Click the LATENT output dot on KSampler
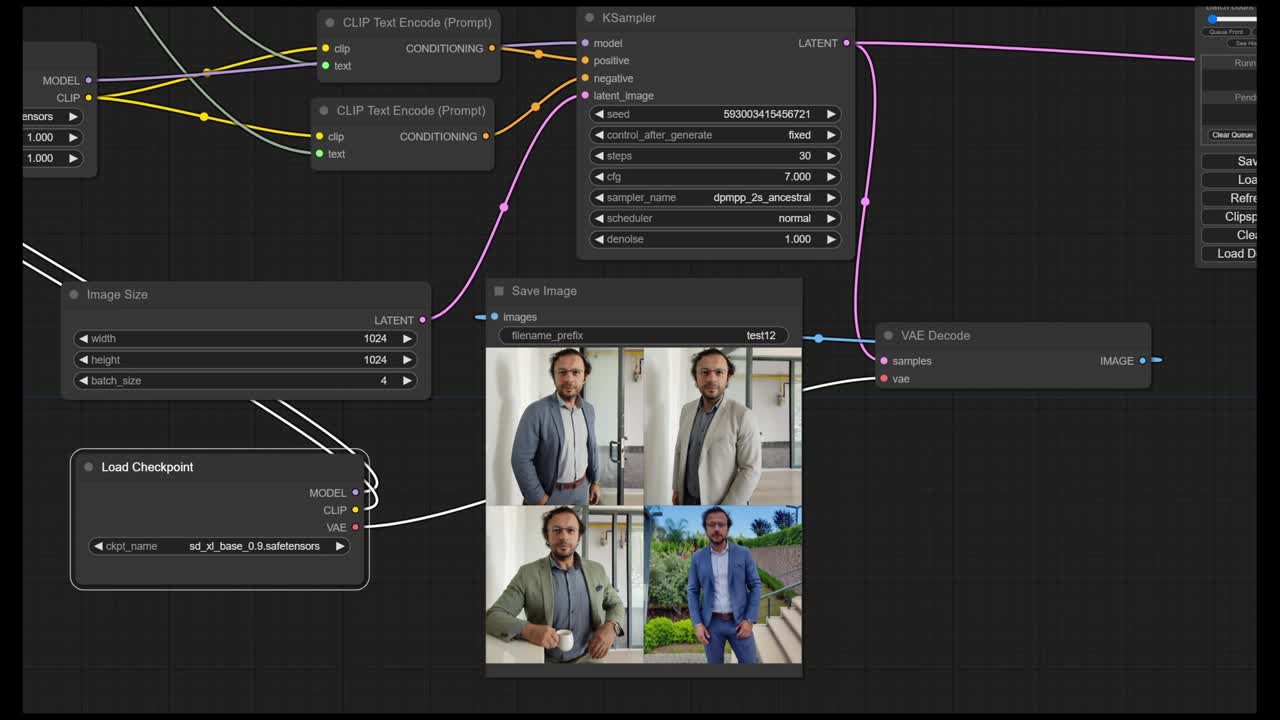Image resolution: width=1280 pixels, height=720 pixels. click(847, 43)
